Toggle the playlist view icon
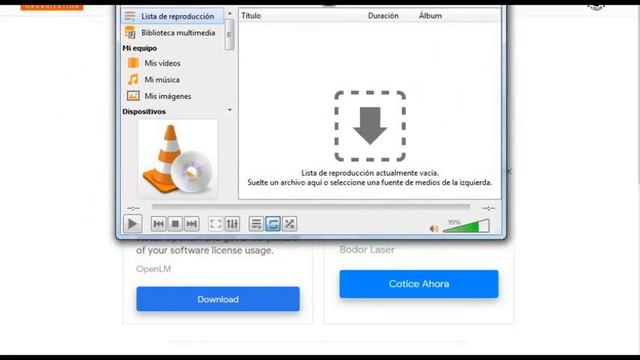The width and height of the screenshot is (640, 360). (x=256, y=224)
